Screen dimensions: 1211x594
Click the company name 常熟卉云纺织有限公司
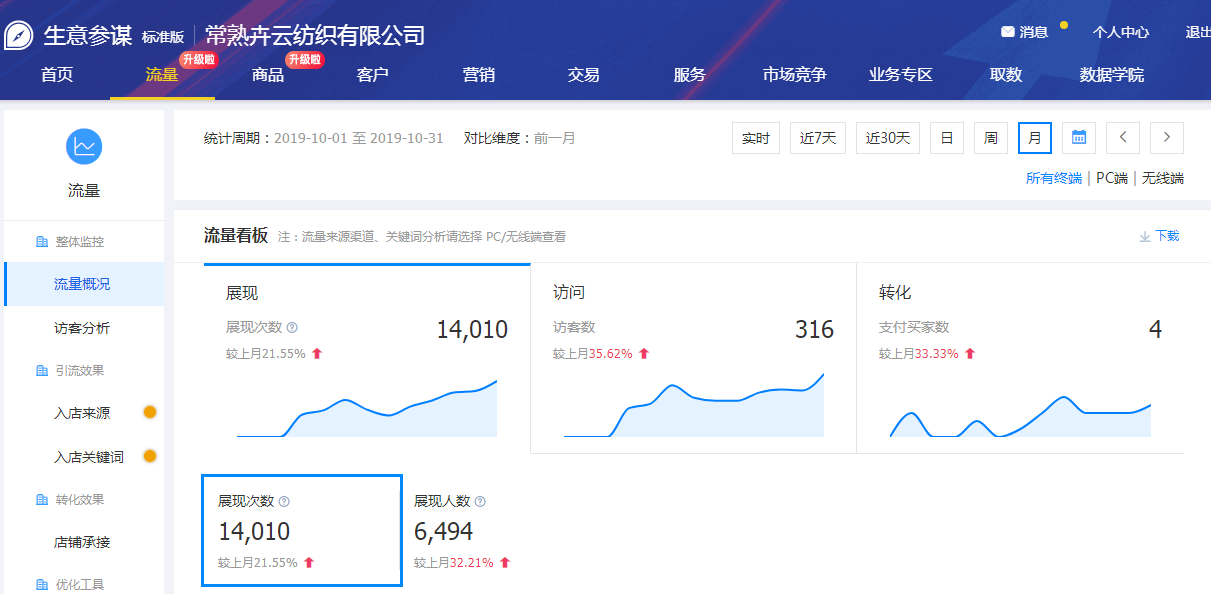315,36
